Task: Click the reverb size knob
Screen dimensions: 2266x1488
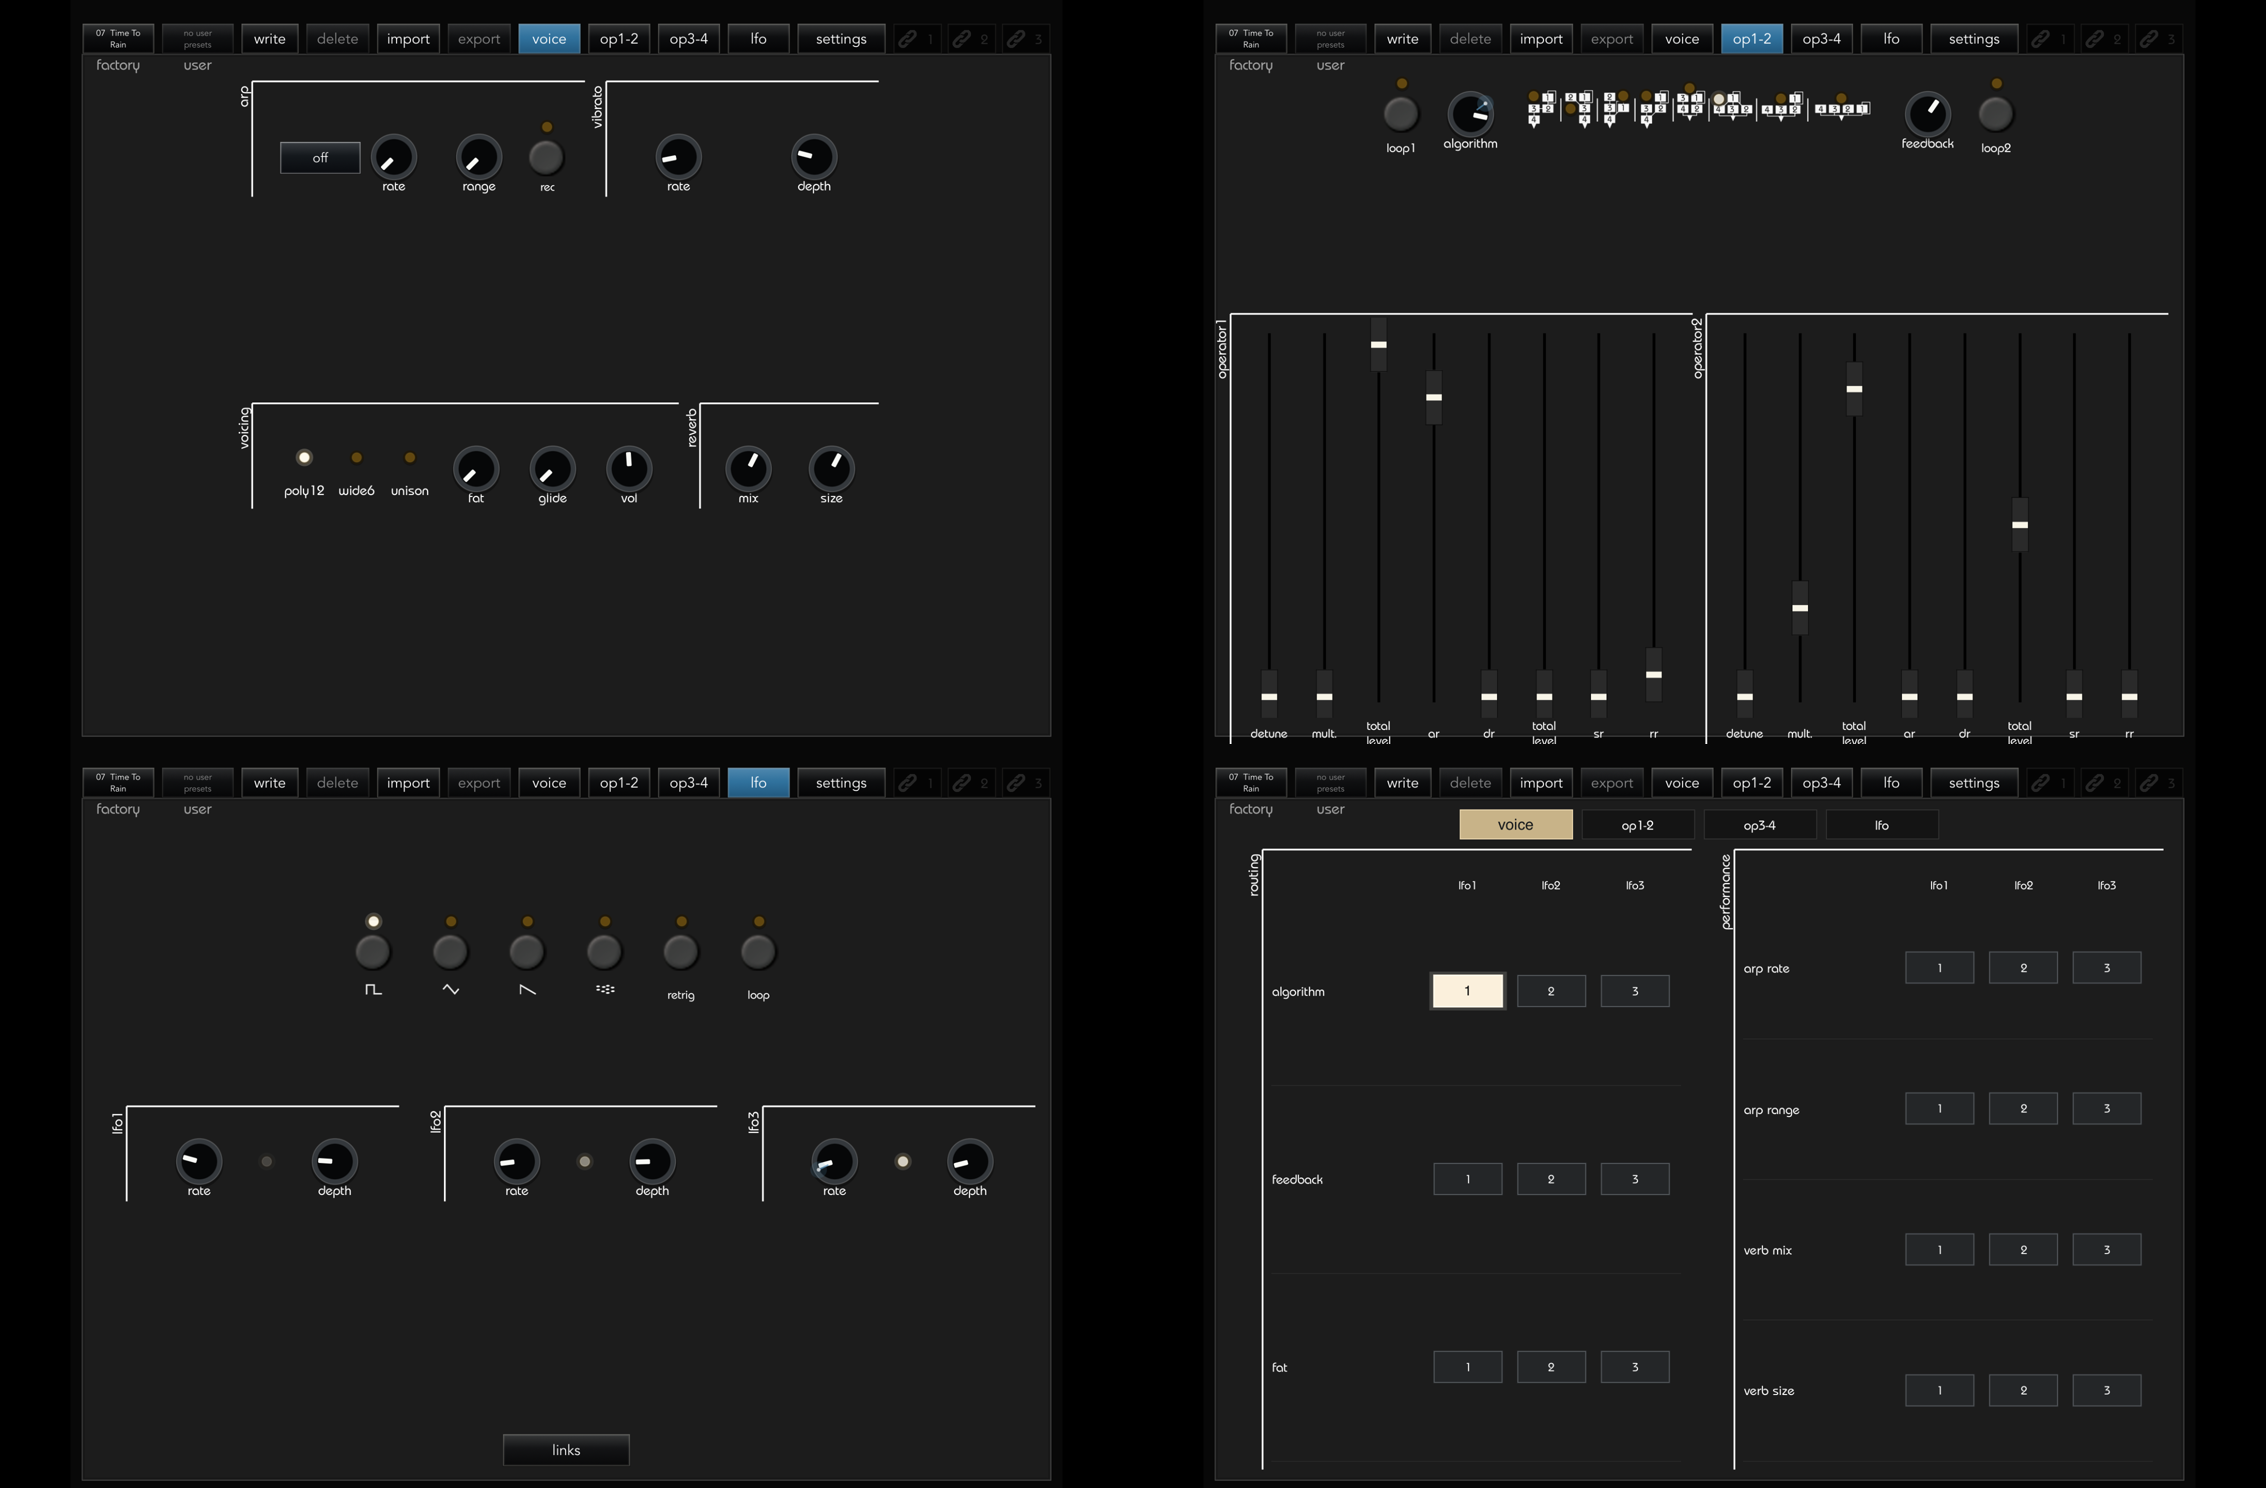Action: click(x=831, y=467)
